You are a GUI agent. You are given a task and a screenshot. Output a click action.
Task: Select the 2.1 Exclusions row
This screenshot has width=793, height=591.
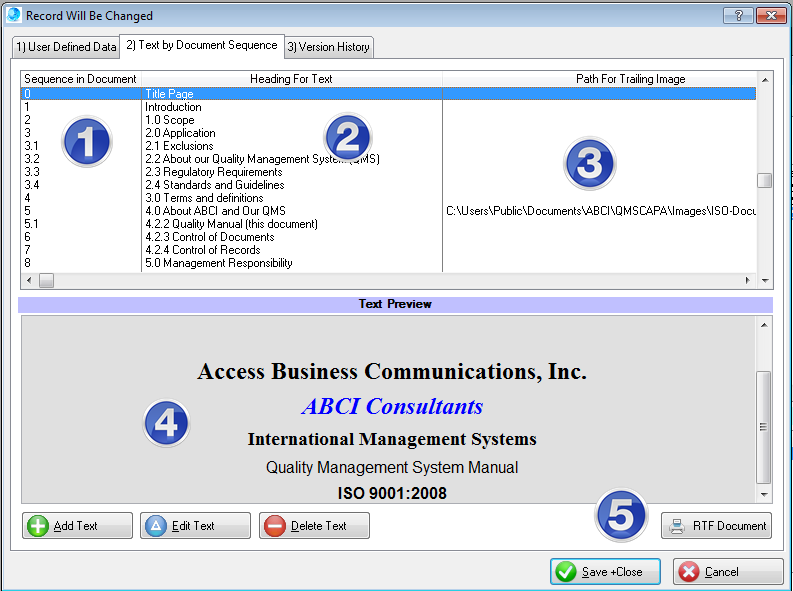pyautogui.click(x=388, y=146)
